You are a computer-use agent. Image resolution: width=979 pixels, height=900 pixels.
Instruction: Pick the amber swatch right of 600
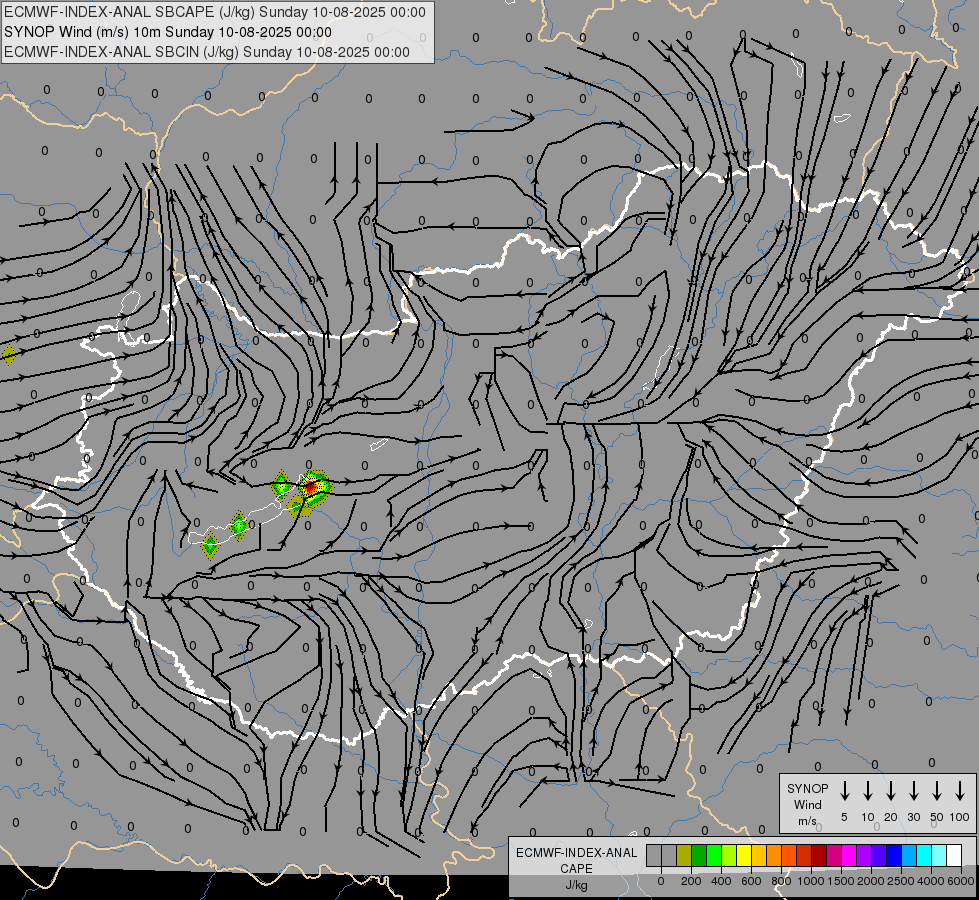[759, 855]
